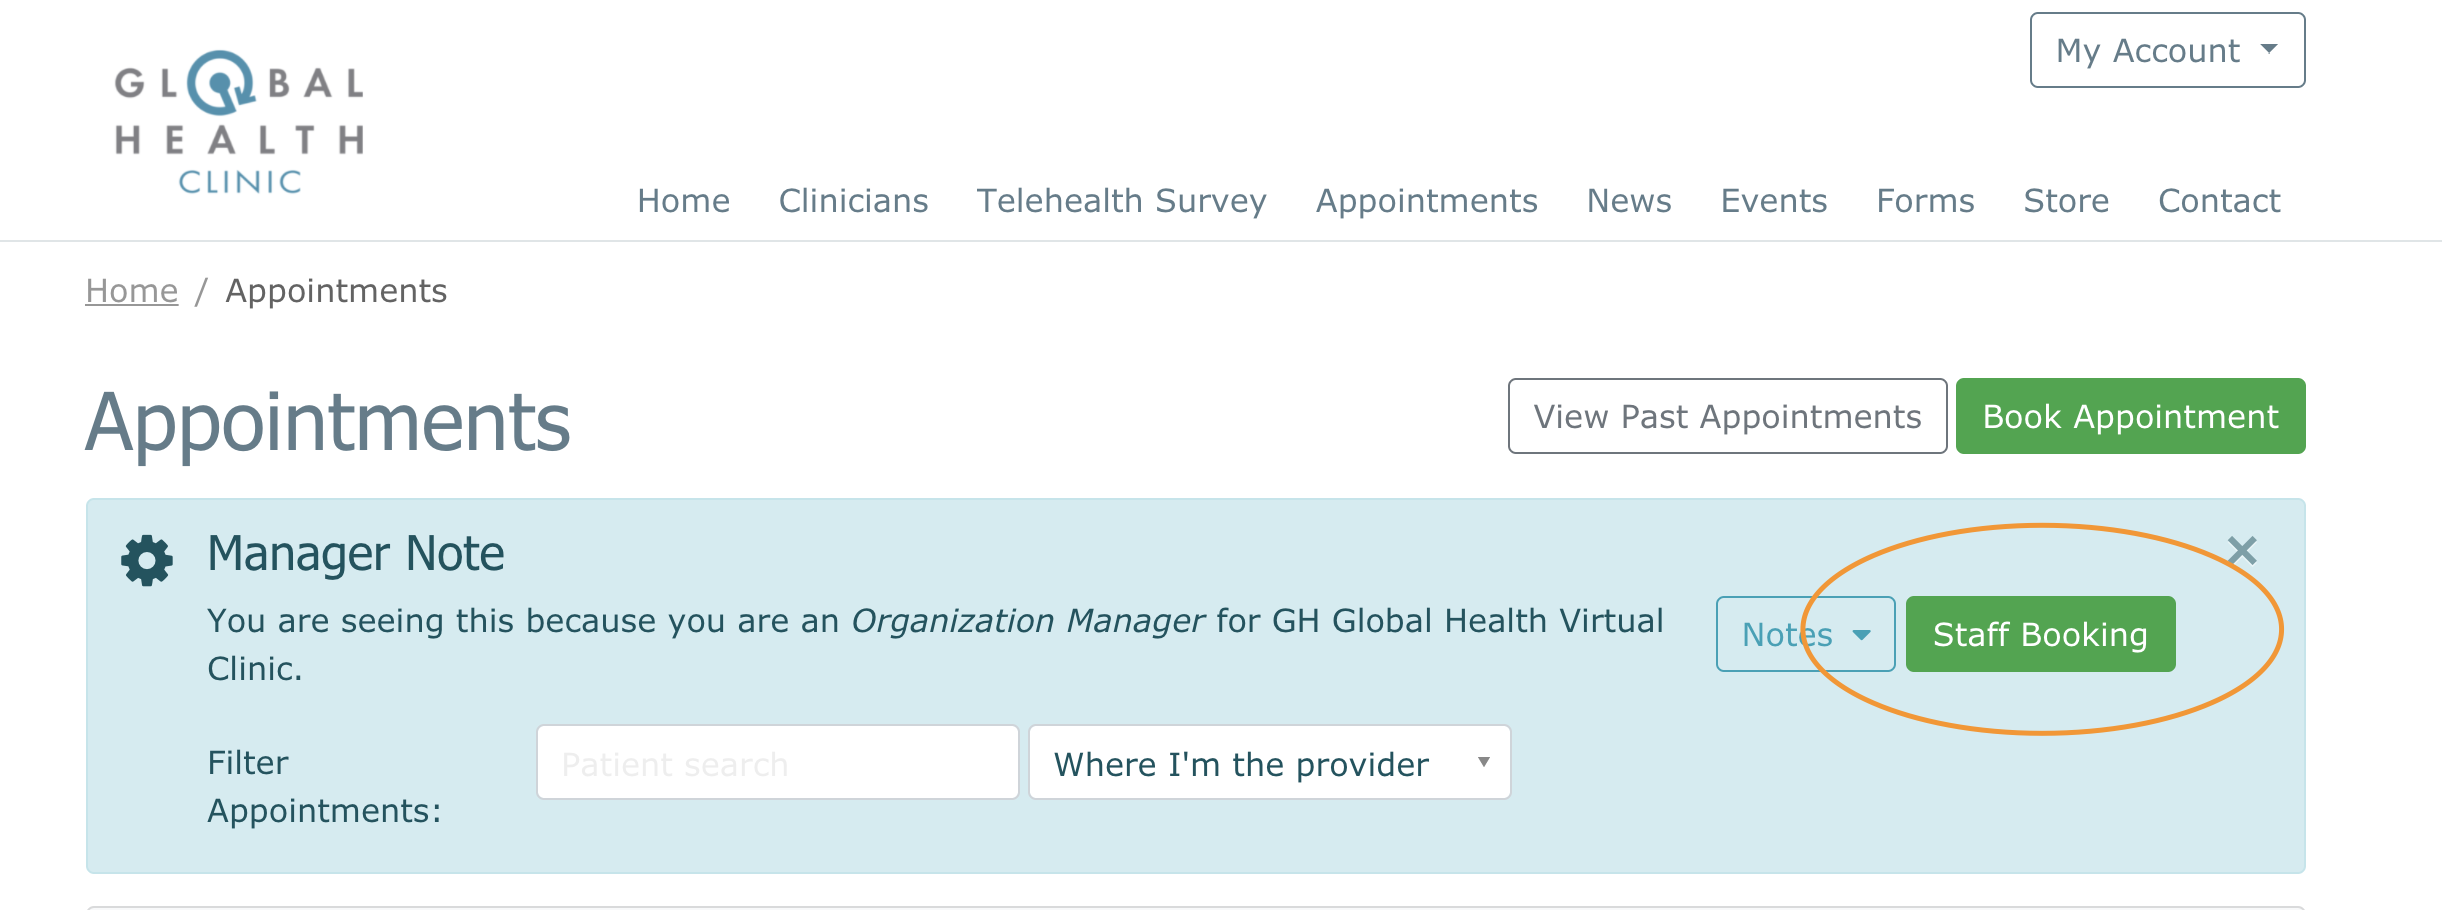Focus the Patient search field
Image resolution: width=2442 pixels, height=910 pixels.
(x=777, y=763)
